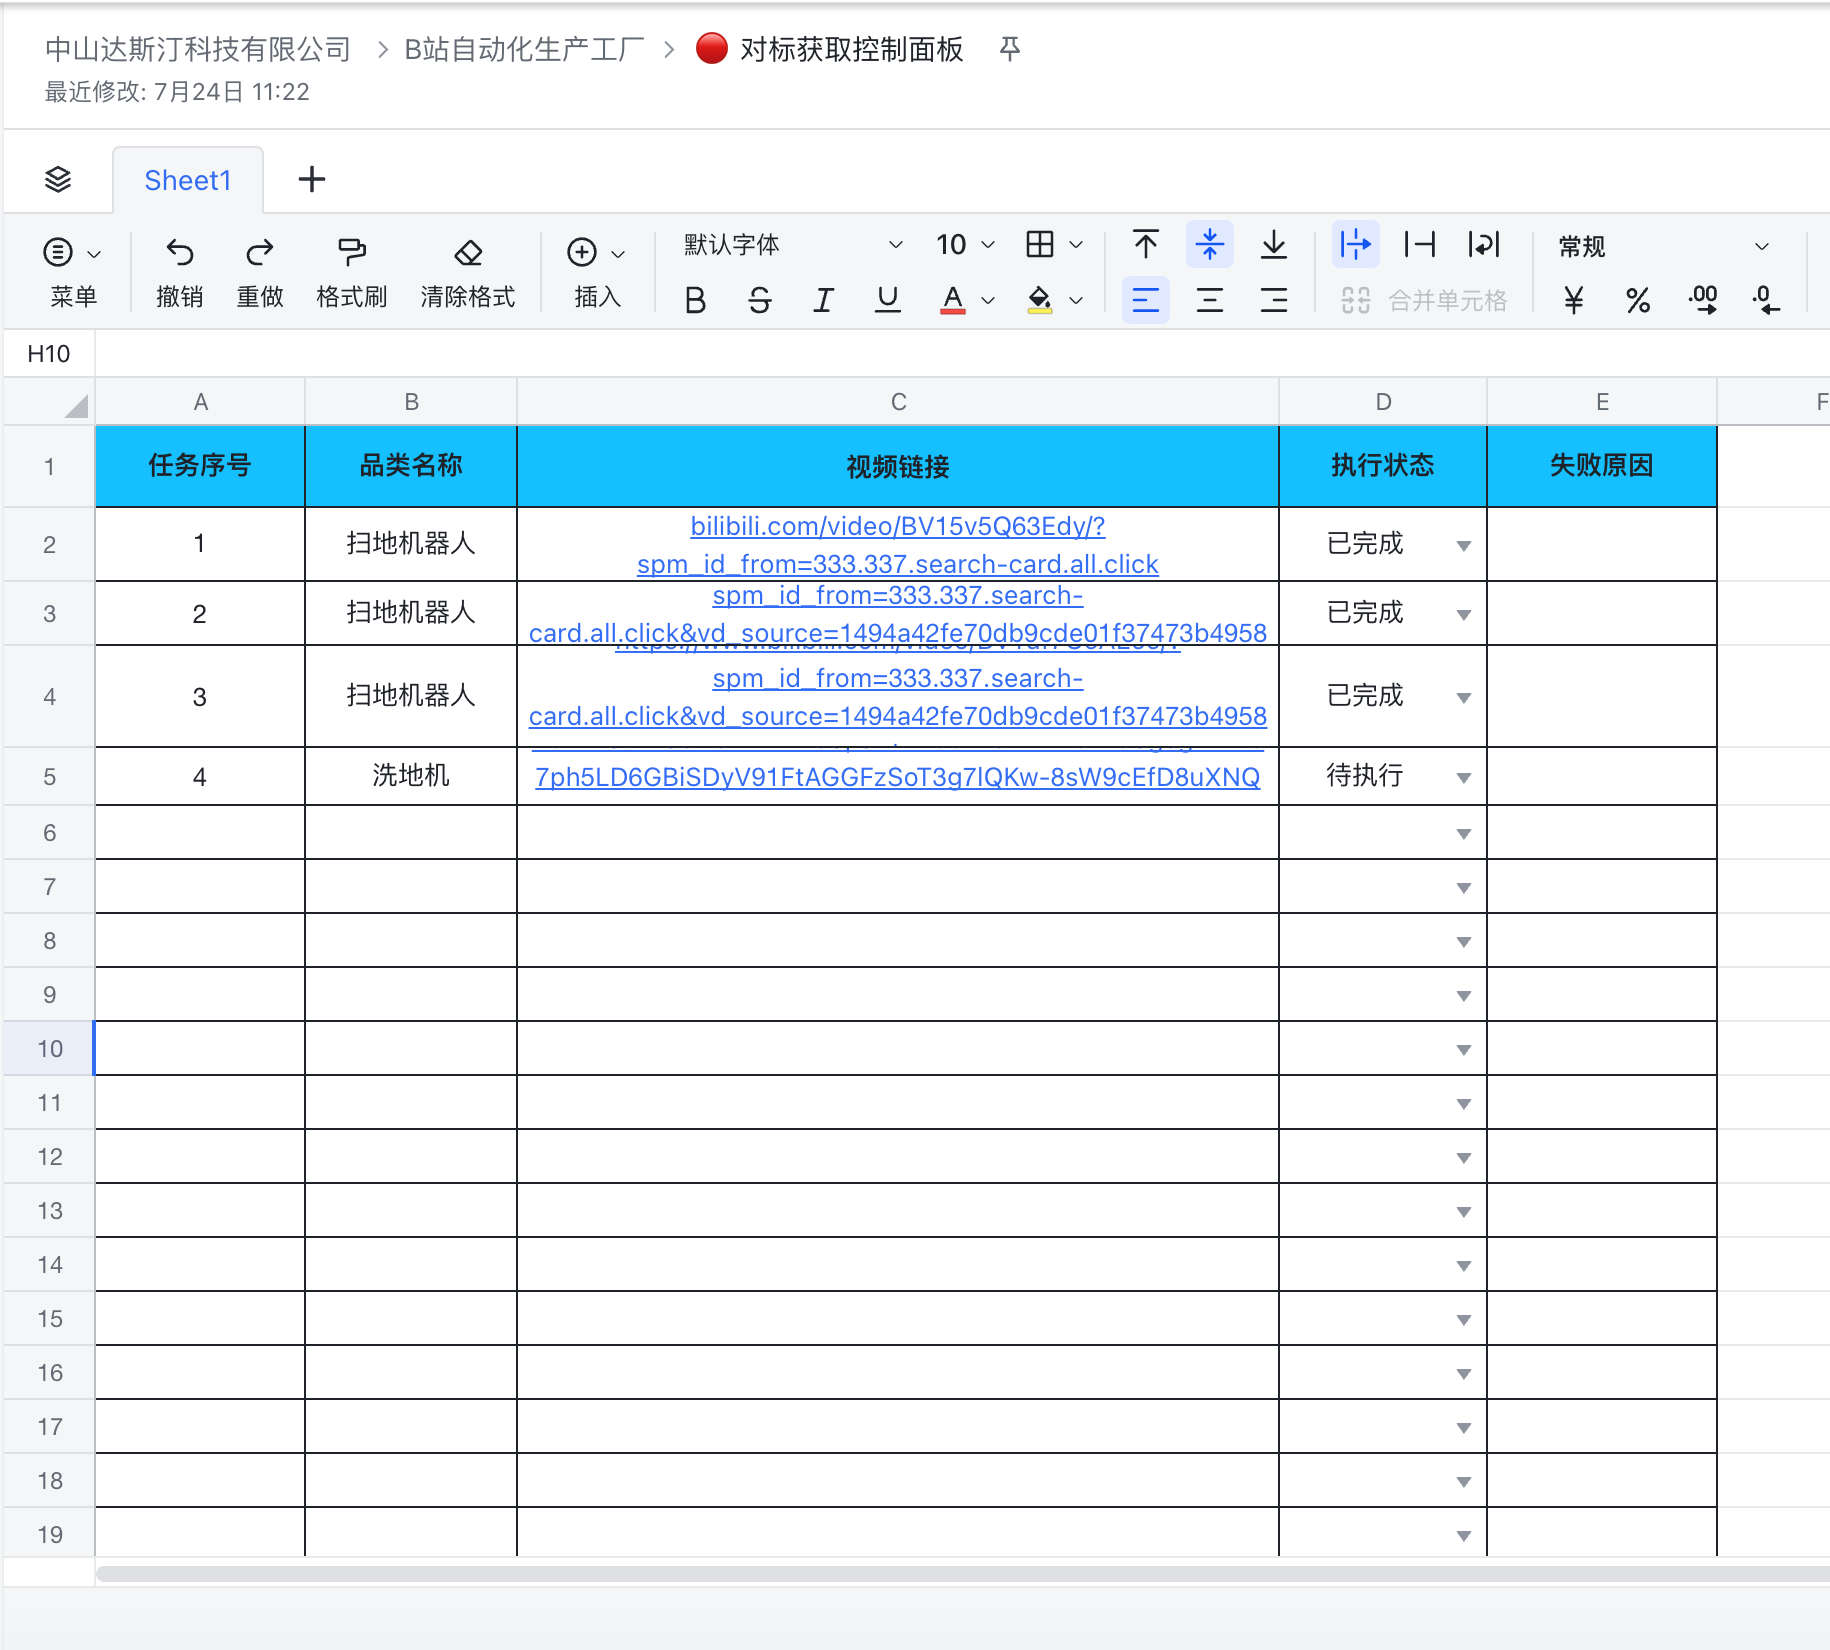Open the 默认字体 font dropdown
This screenshot has height=1650, width=1830.
pos(793,245)
